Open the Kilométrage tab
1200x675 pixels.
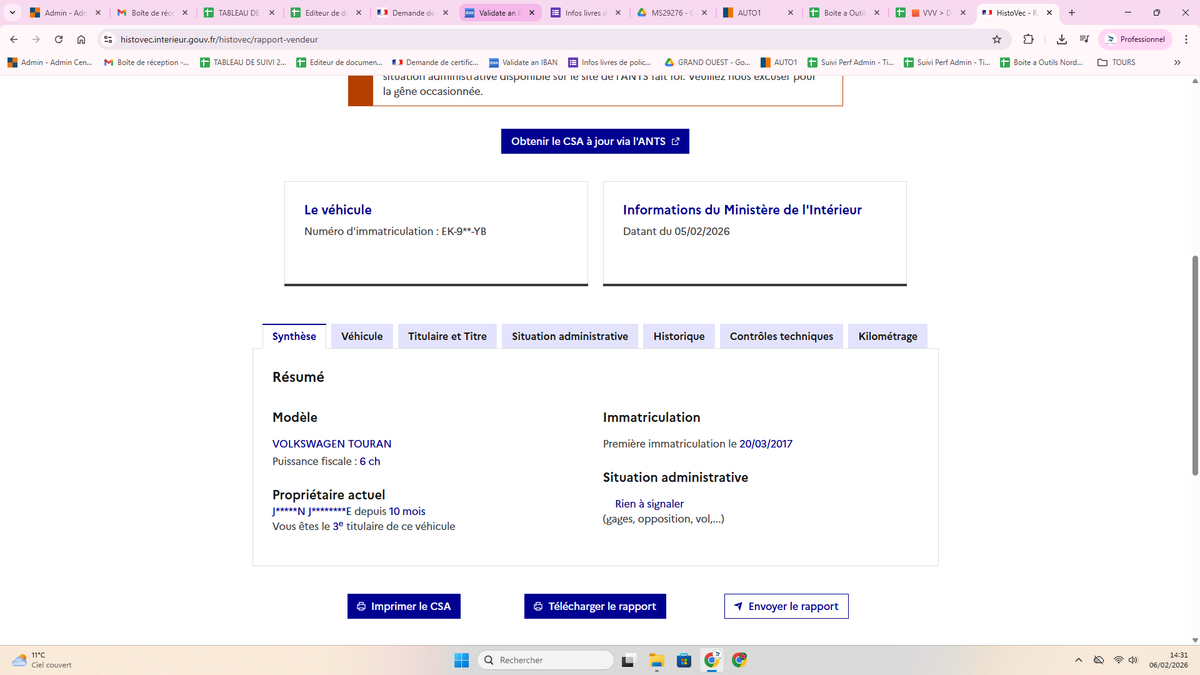click(888, 336)
